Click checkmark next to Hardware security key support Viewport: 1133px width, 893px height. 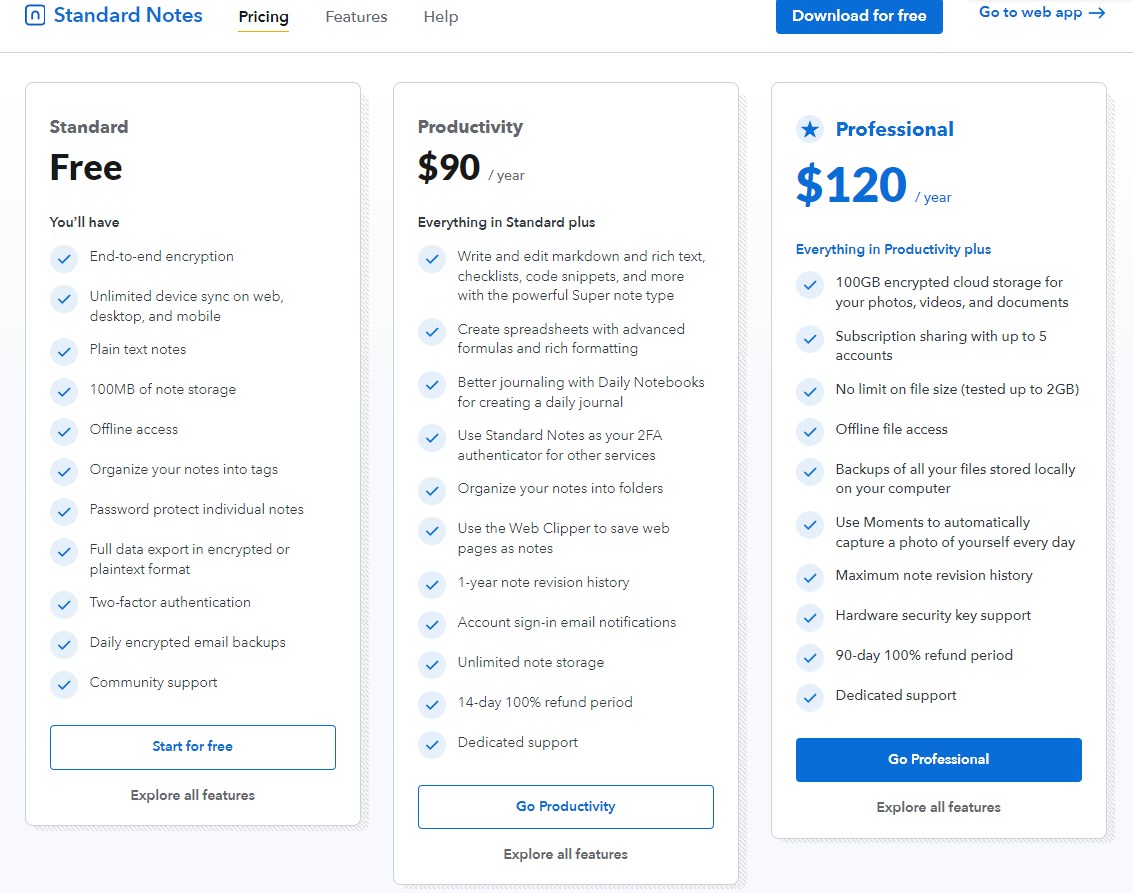810,618
